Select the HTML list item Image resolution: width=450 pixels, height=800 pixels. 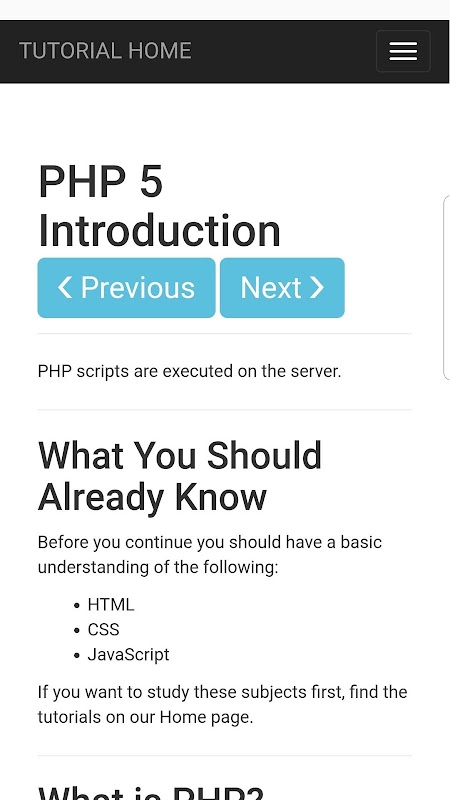[x=111, y=605]
